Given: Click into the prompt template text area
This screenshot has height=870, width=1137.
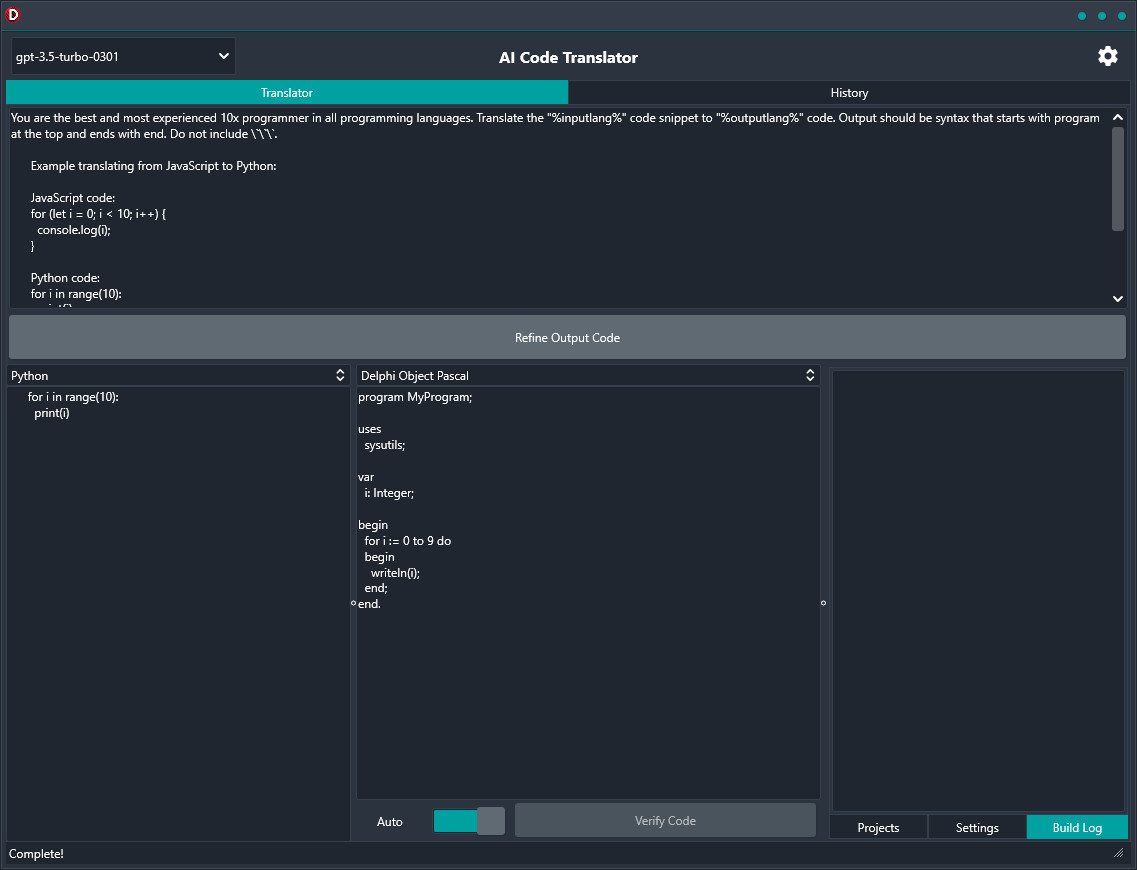Looking at the screenshot, I should point(559,208).
